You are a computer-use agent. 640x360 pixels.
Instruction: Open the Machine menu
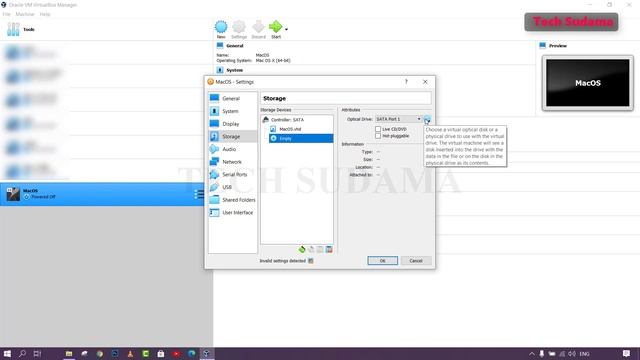[x=25, y=14]
